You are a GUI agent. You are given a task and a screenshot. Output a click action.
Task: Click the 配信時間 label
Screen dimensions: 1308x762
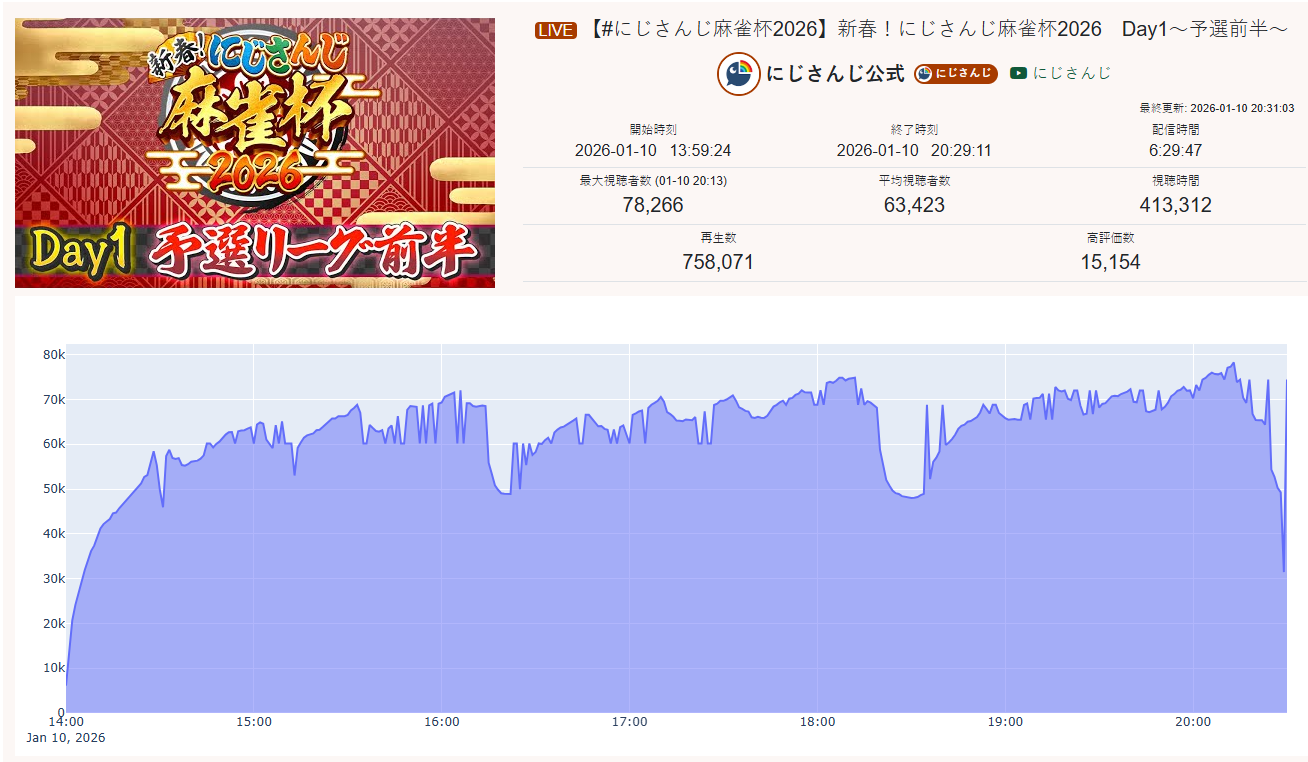tap(1175, 129)
